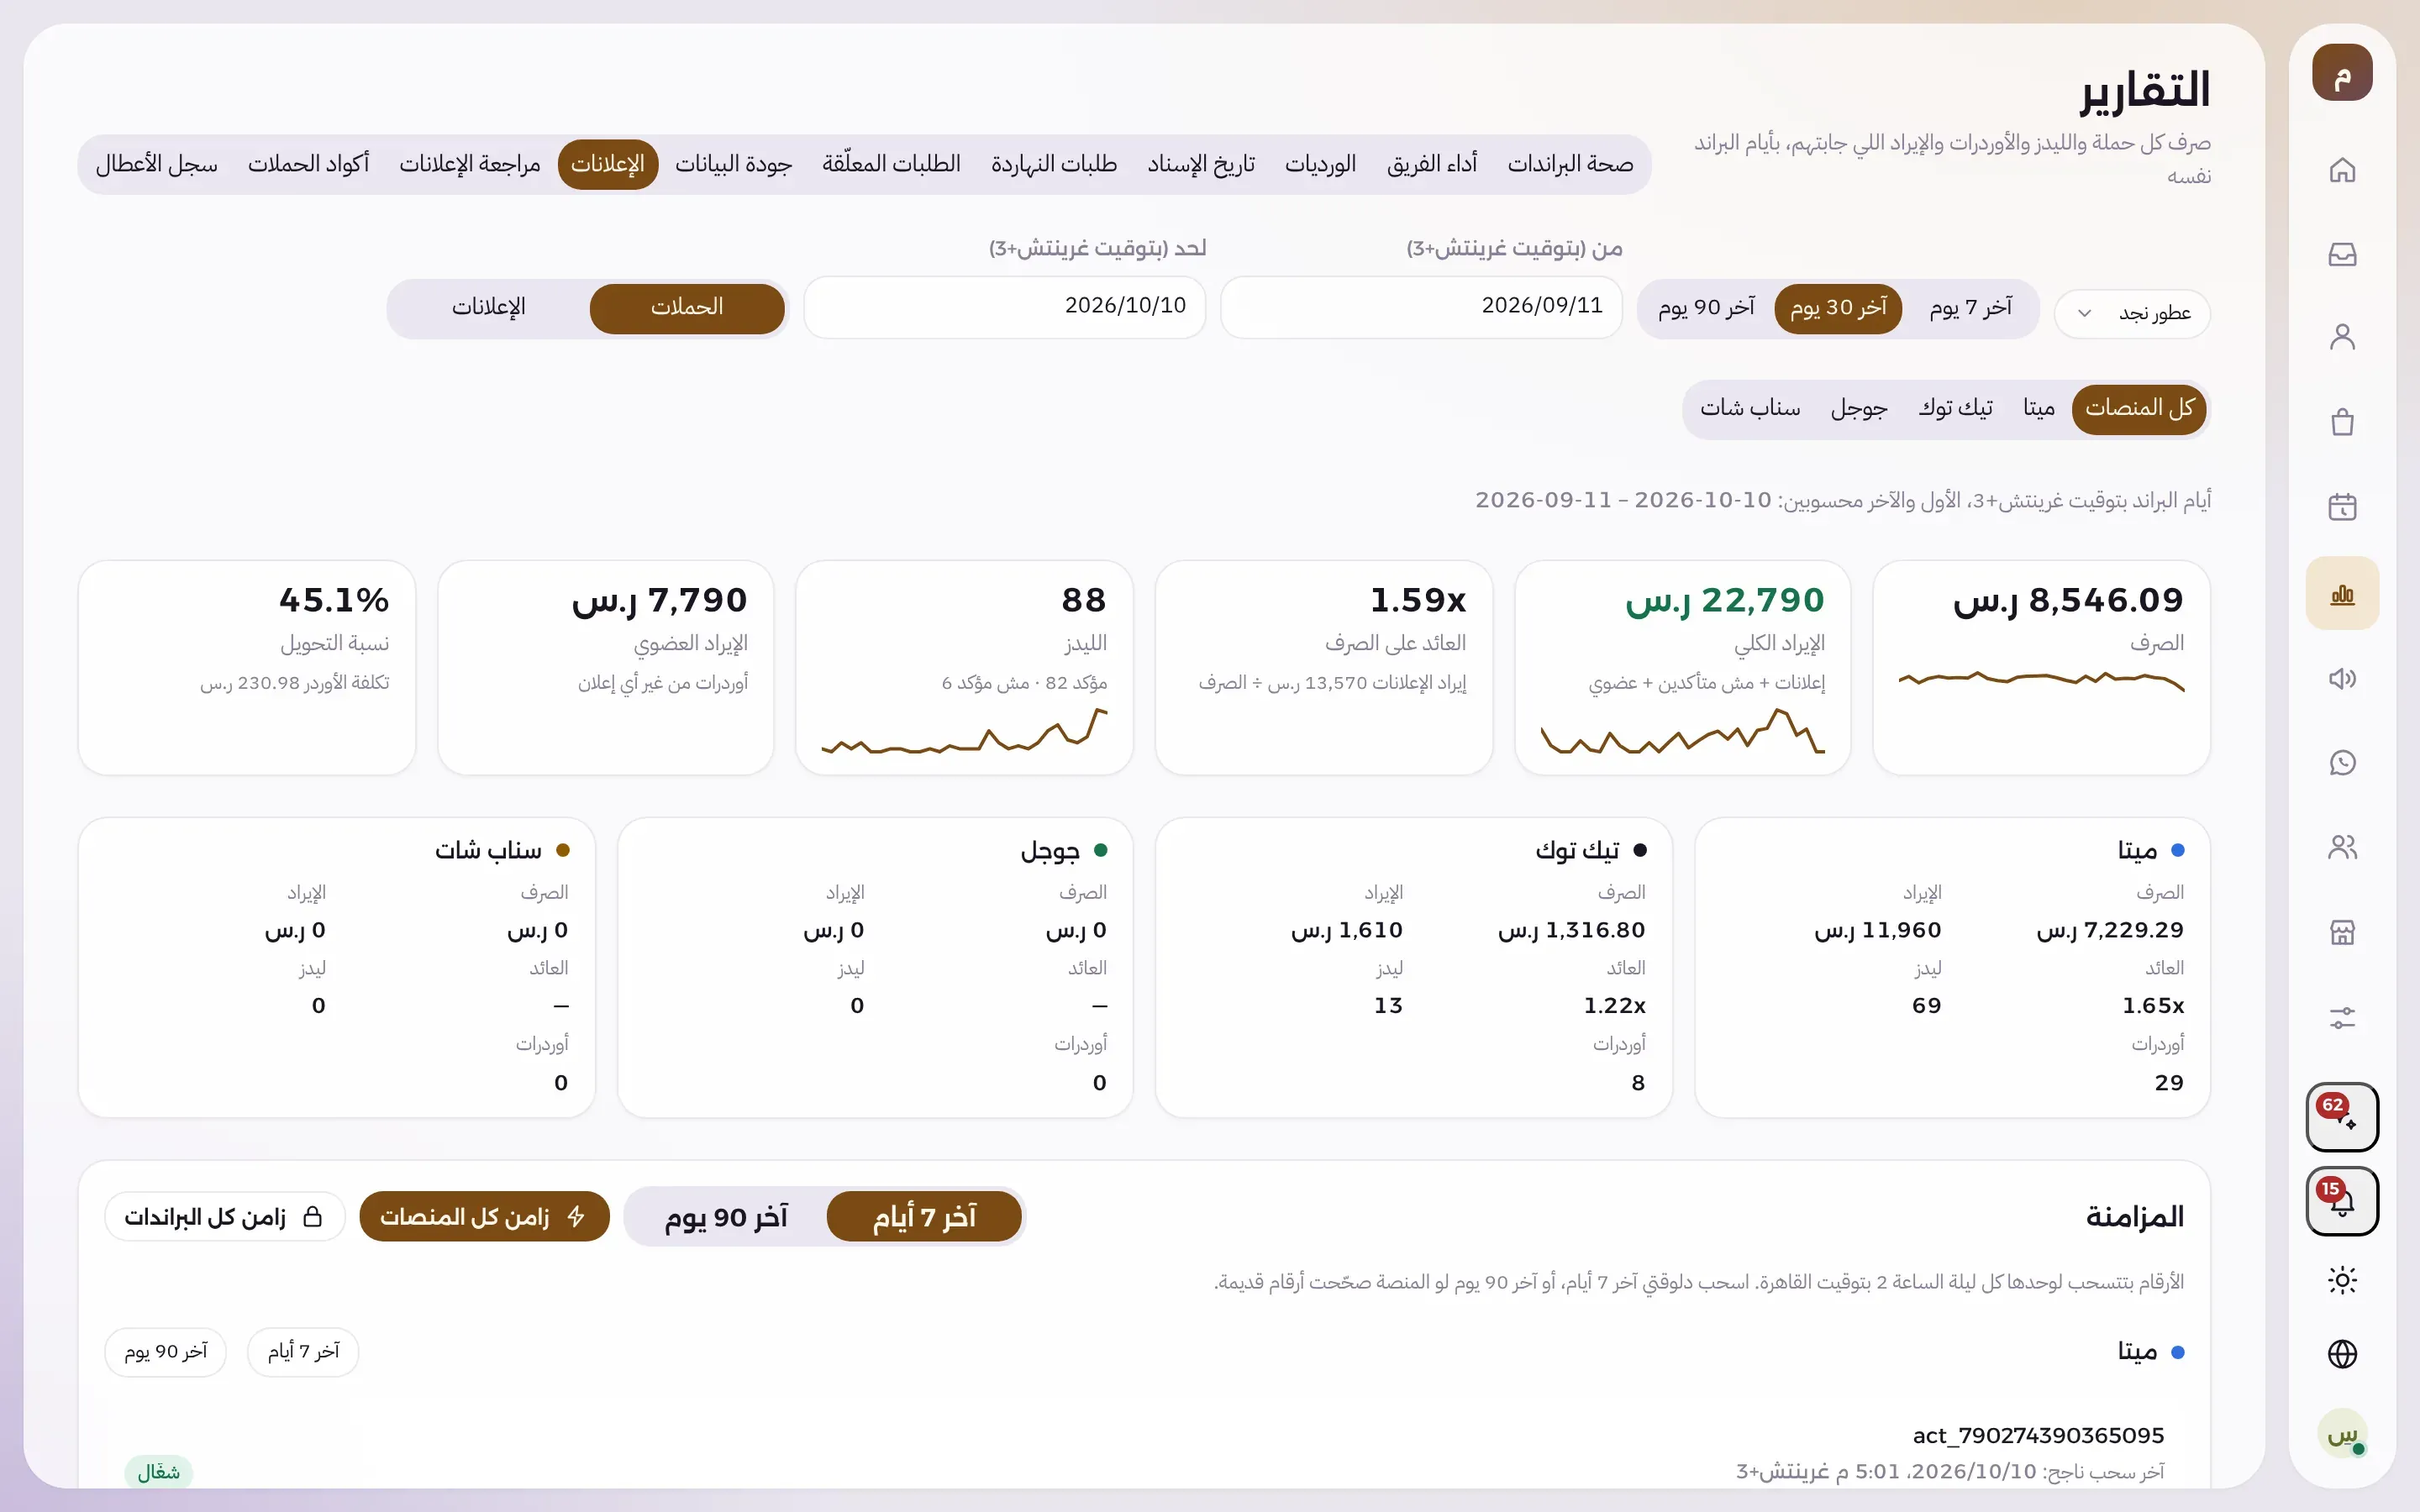The width and height of the screenshot is (2420, 1512).
Task: Toggle the sun theme icon
Action: (x=2342, y=1280)
